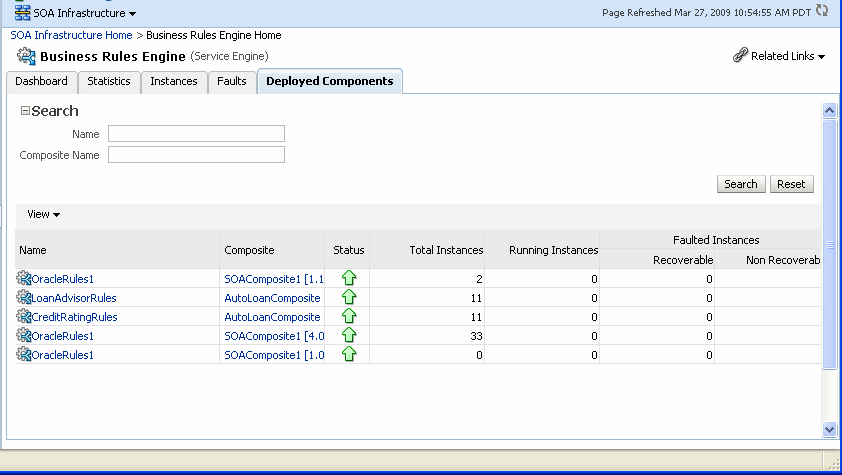This screenshot has height=475, width=842.
Task: Click the Search button
Action: 741,184
